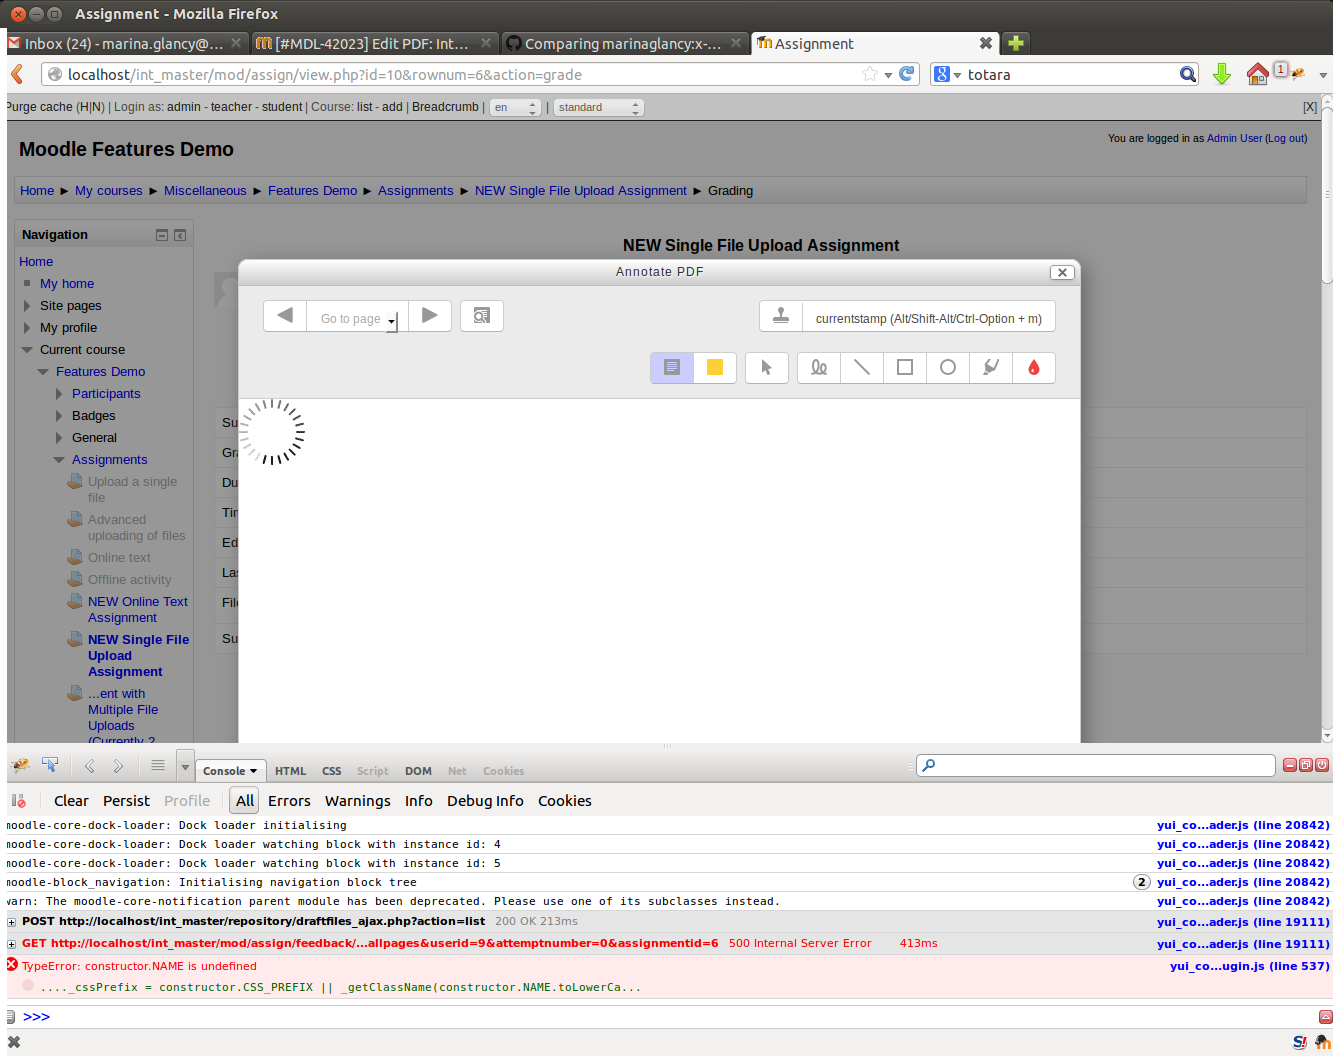Image resolution: width=1334 pixels, height=1056 pixels.
Task: Open NEW Online Text Assignment link
Action: point(138,610)
